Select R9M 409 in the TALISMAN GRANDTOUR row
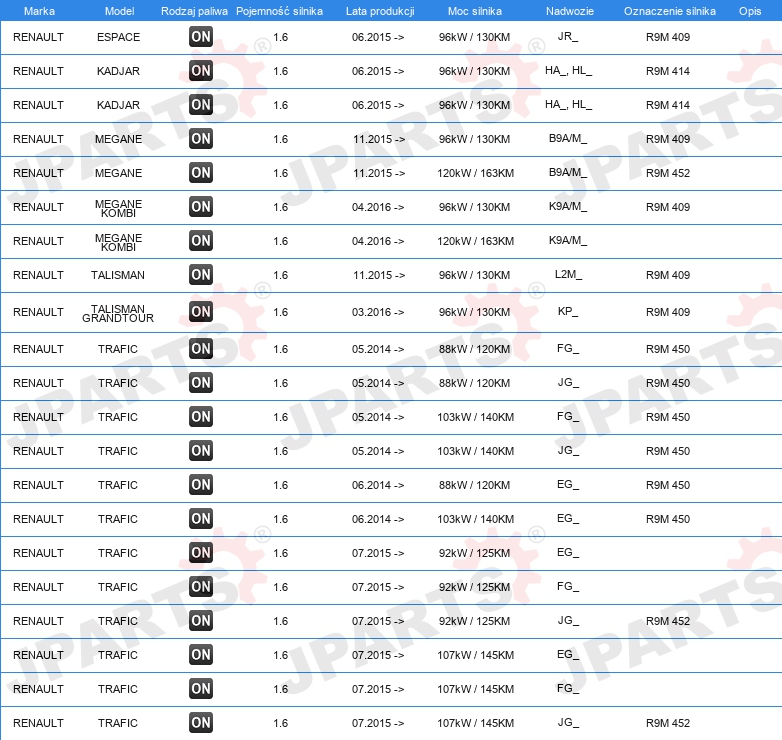The width and height of the screenshot is (782, 740). (668, 312)
